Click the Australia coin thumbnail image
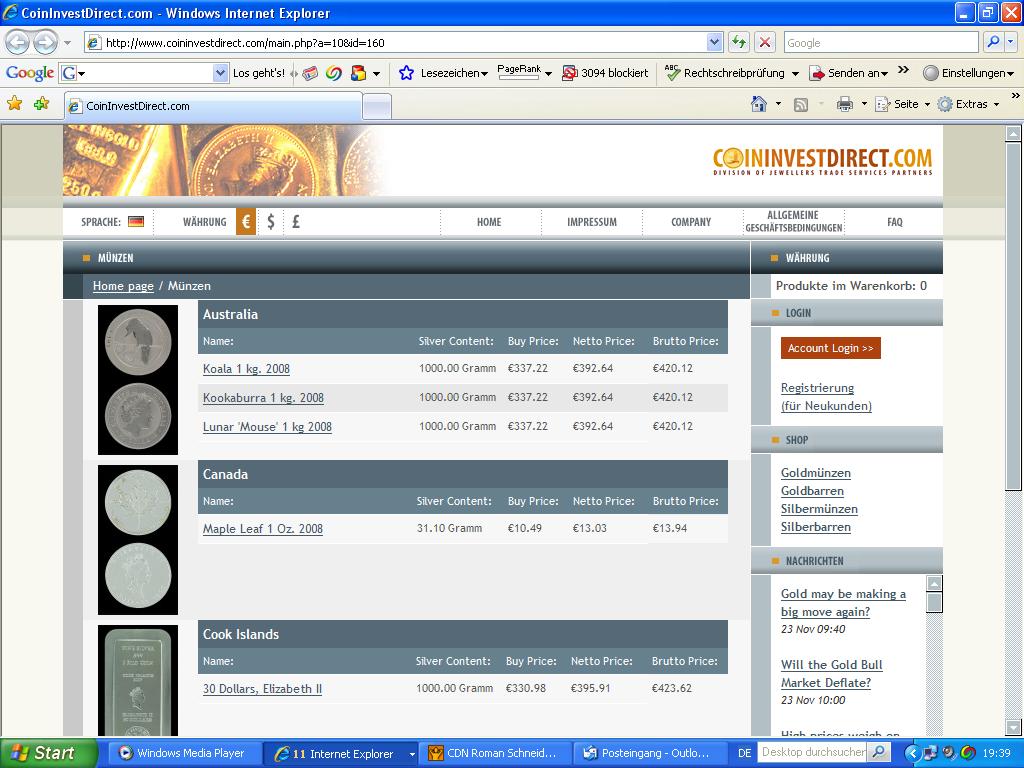 (138, 379)
